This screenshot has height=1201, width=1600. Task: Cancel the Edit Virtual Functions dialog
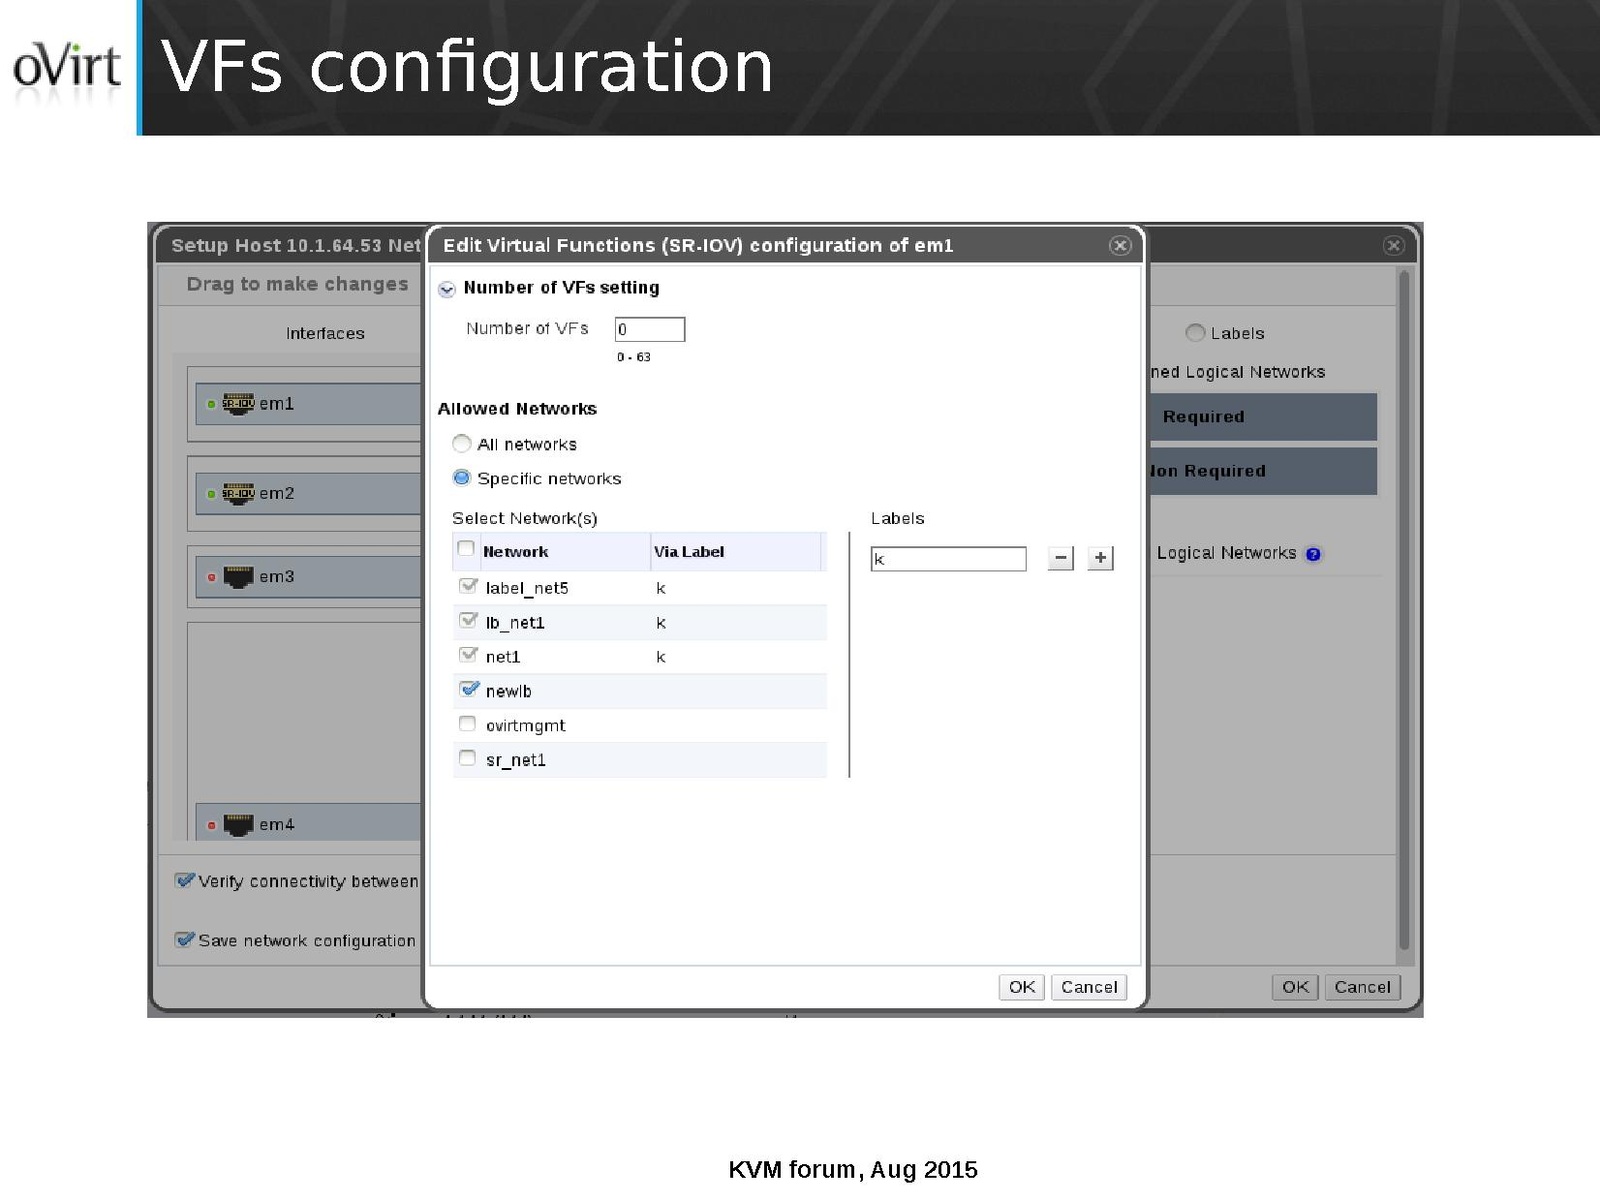[1088, 987]
